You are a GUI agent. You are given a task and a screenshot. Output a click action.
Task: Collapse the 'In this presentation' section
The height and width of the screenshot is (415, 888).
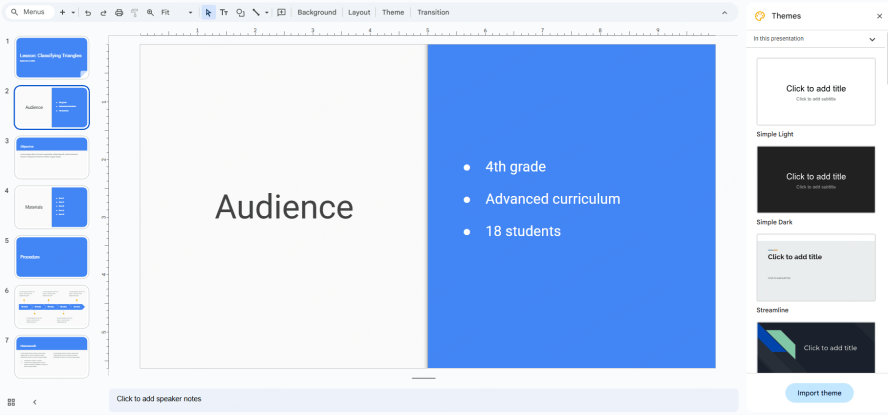[x=871, y=39]
